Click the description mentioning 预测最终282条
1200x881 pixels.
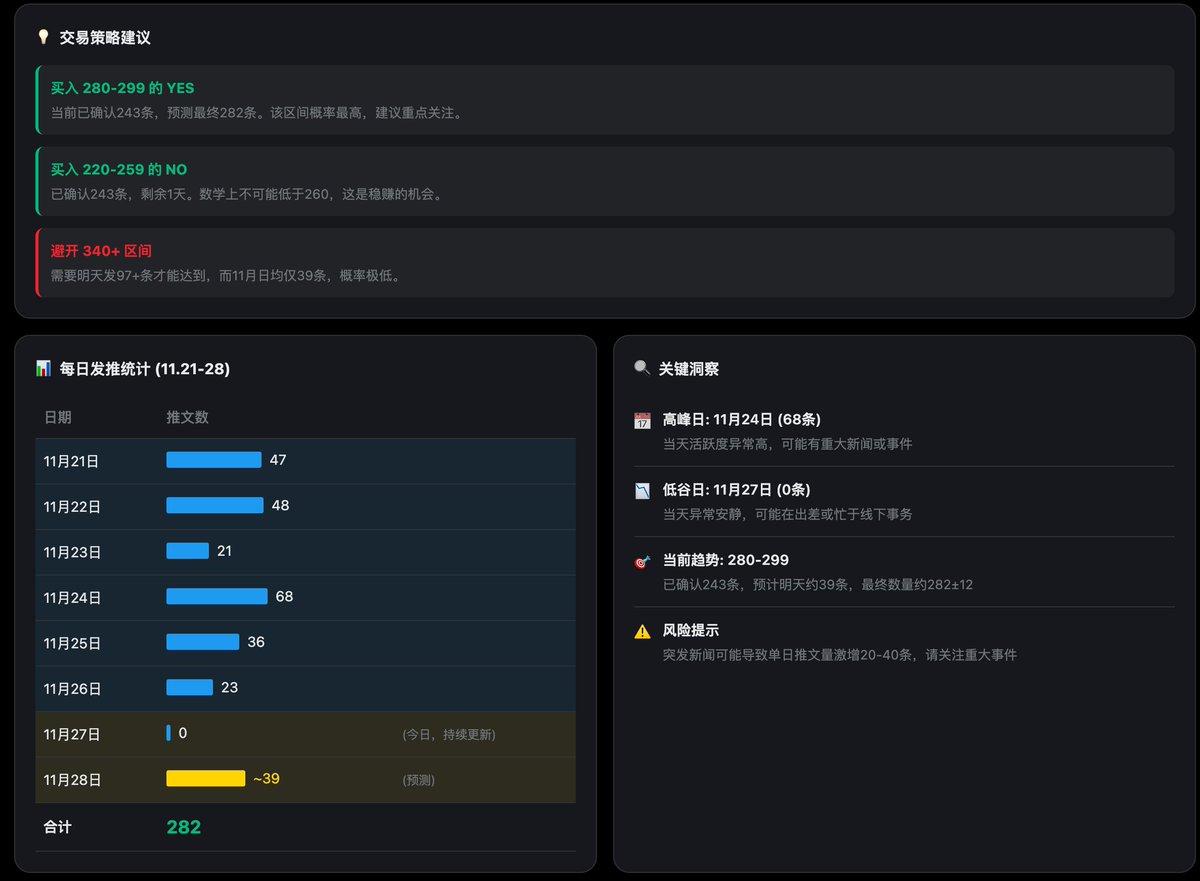(x=258, y=113)
